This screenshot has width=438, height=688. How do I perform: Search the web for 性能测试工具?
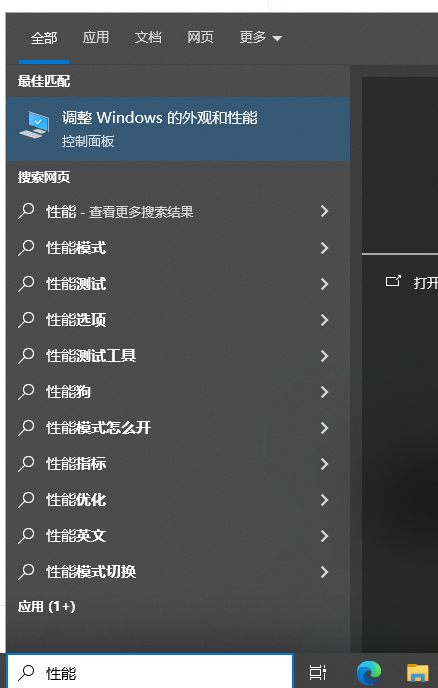coord(178,356)
